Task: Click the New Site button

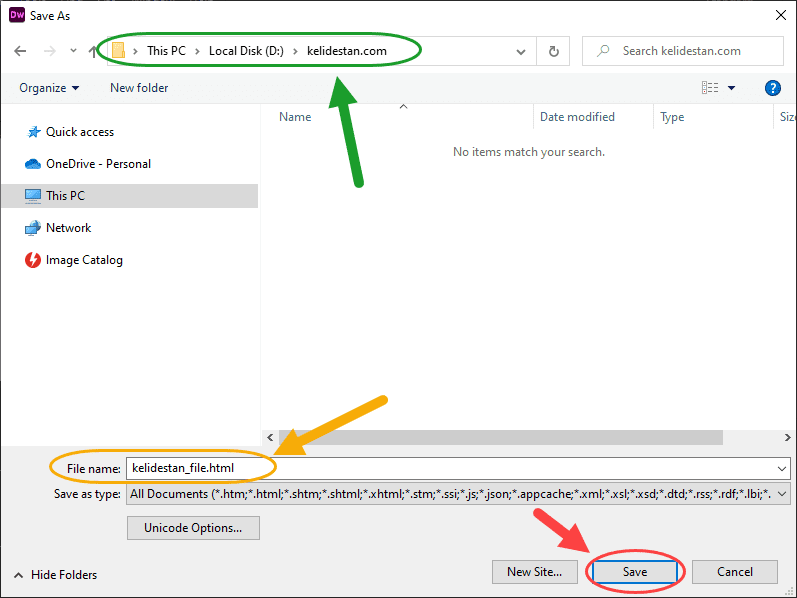Action: click(x=535, y=572)
